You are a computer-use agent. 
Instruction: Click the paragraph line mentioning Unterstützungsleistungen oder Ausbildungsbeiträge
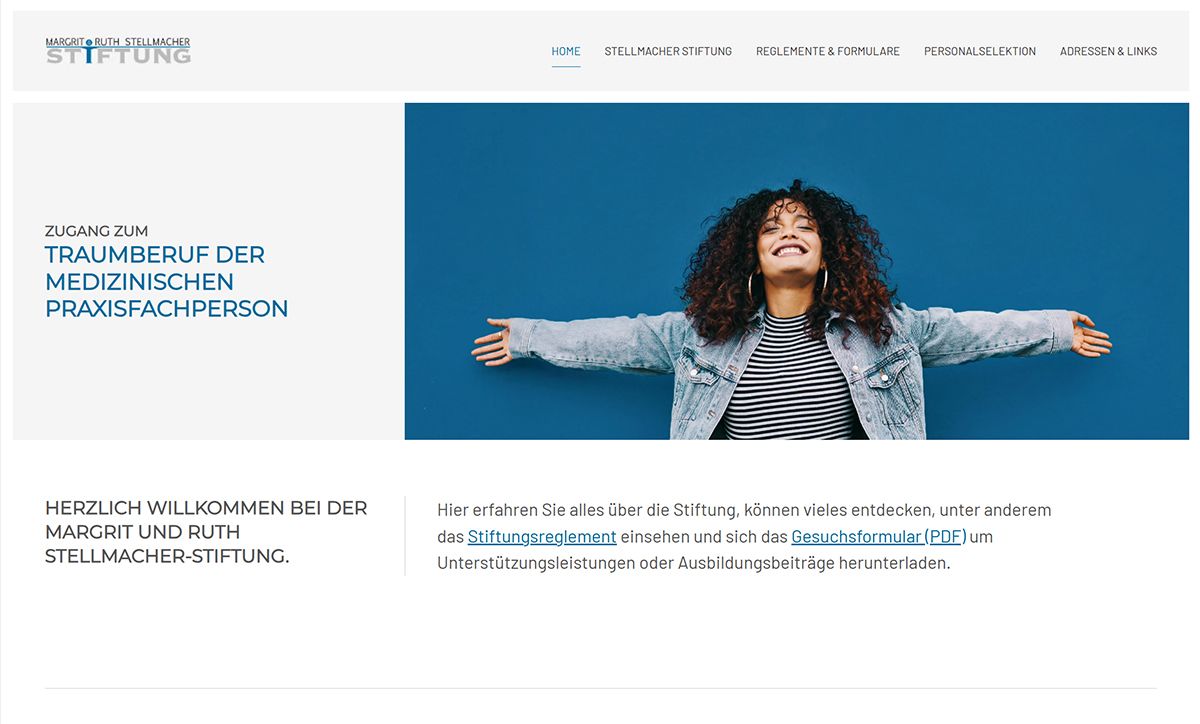click(693, 563)
